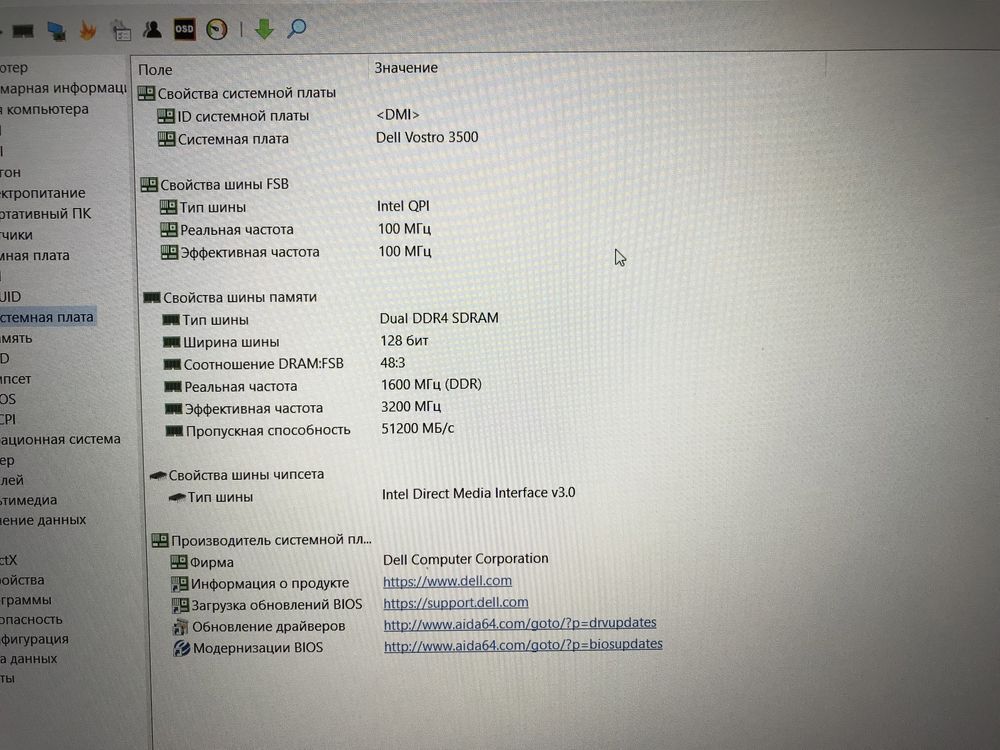Click the 'Dell Computer Corporation' value
The width and height of the screenshot is (1000, 750).
466,559
